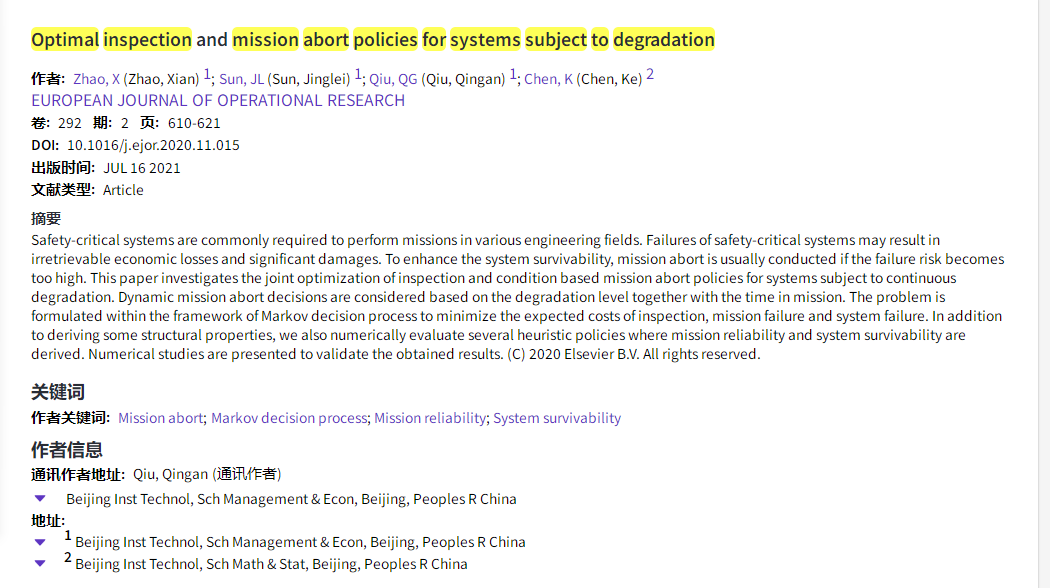This screenshot has height=588, width=1050.
Task: Expand triangle beside address number 1
Action: [40, 542]
